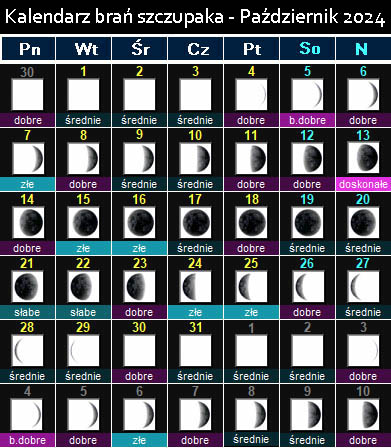Choose the moon picture on November 4
The width and height of the screenshot is (391, 448).
(x=27, y=414)
